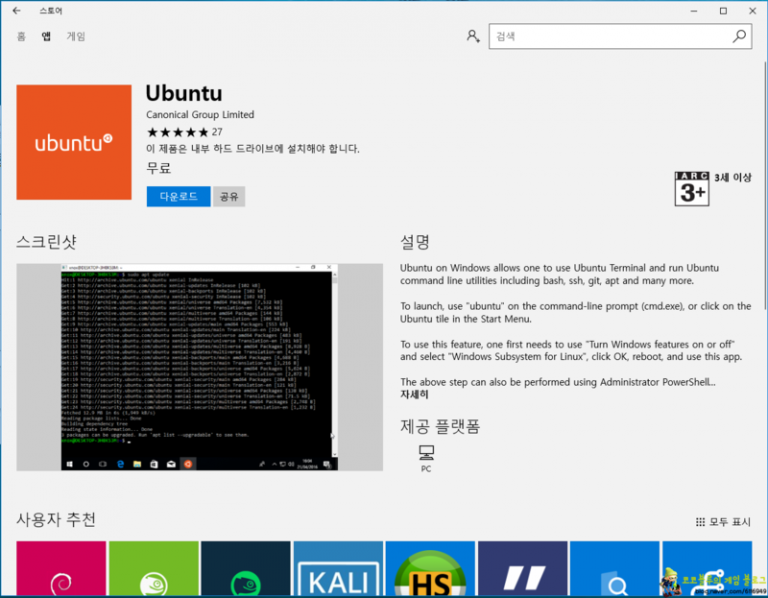Click the 3세 이상 age label
This screenshot has width=768, height=598.
732,177
